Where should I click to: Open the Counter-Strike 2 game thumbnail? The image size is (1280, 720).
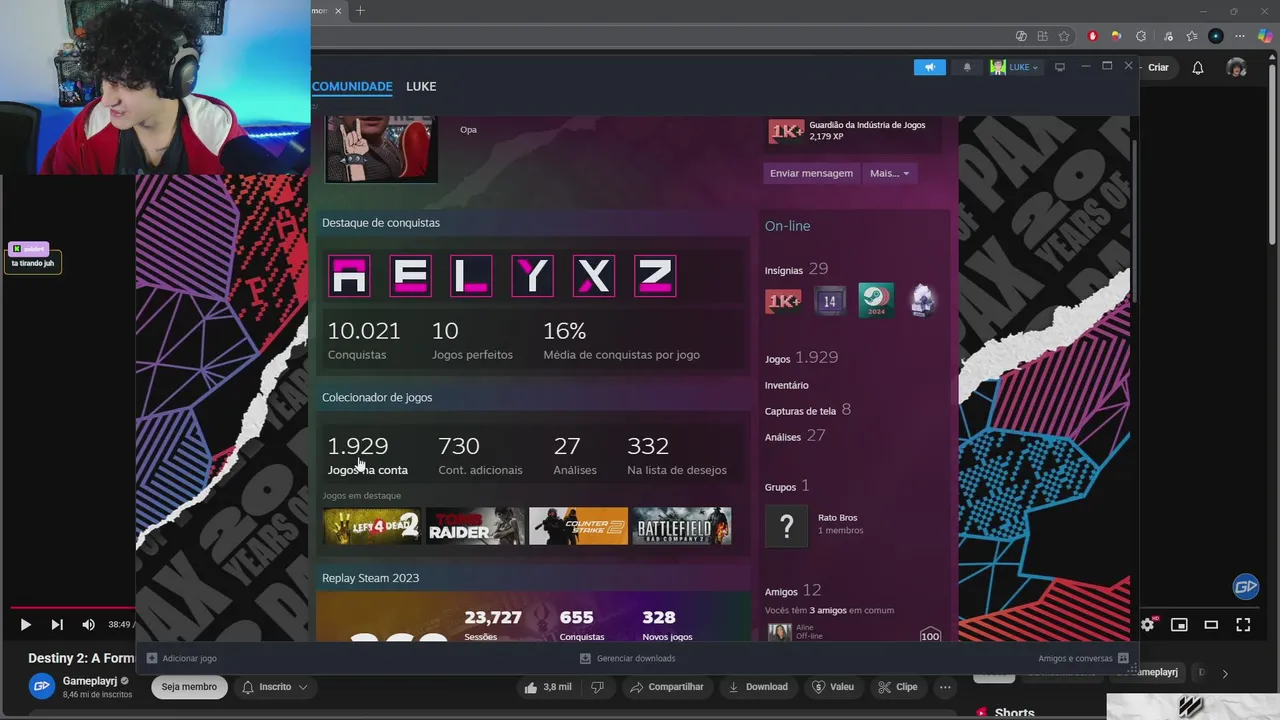tap(578, 526)
